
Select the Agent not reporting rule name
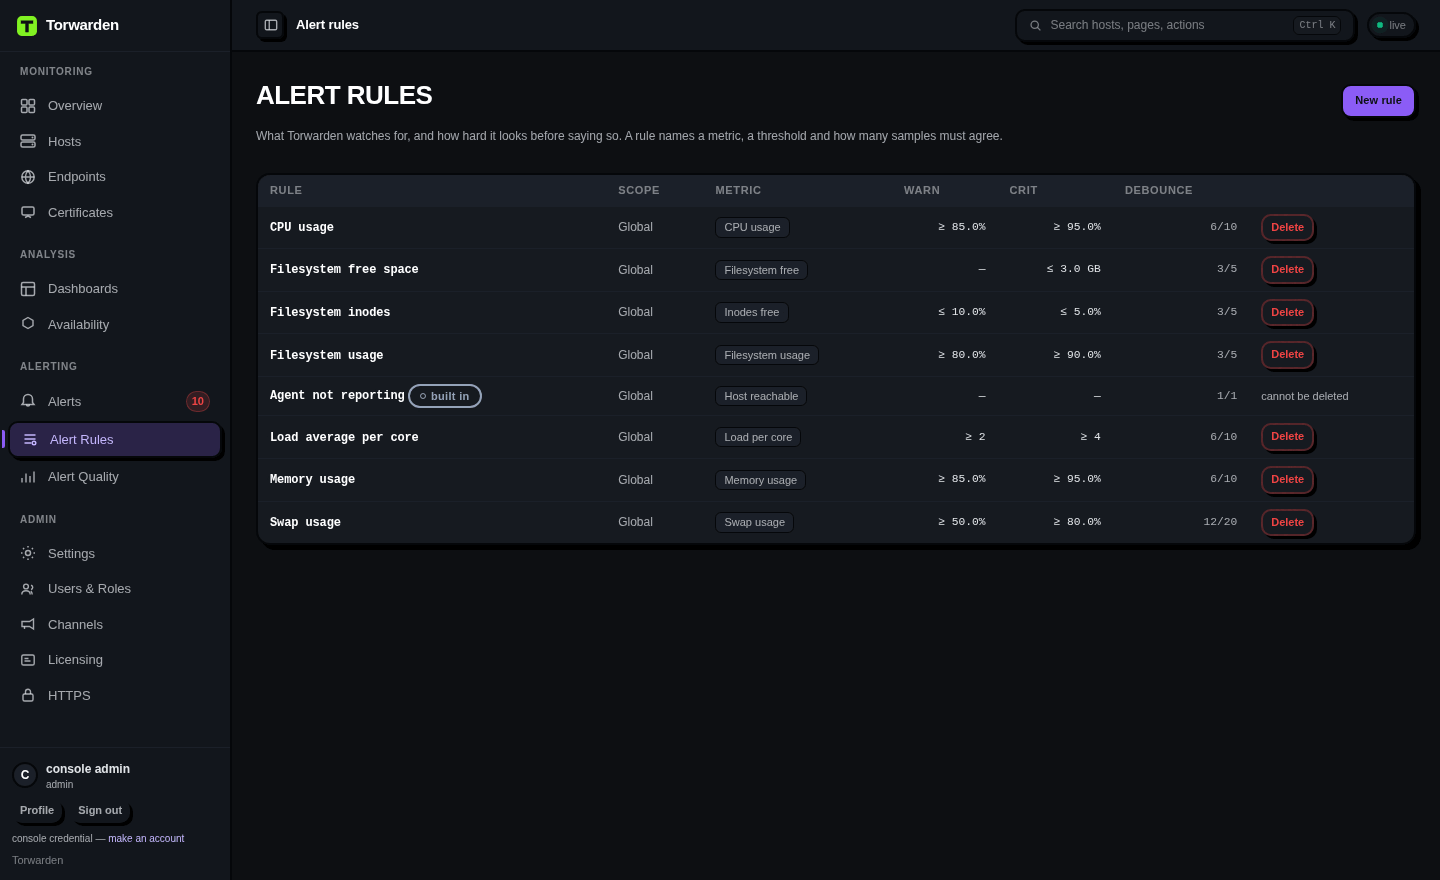tap(337, 396)
